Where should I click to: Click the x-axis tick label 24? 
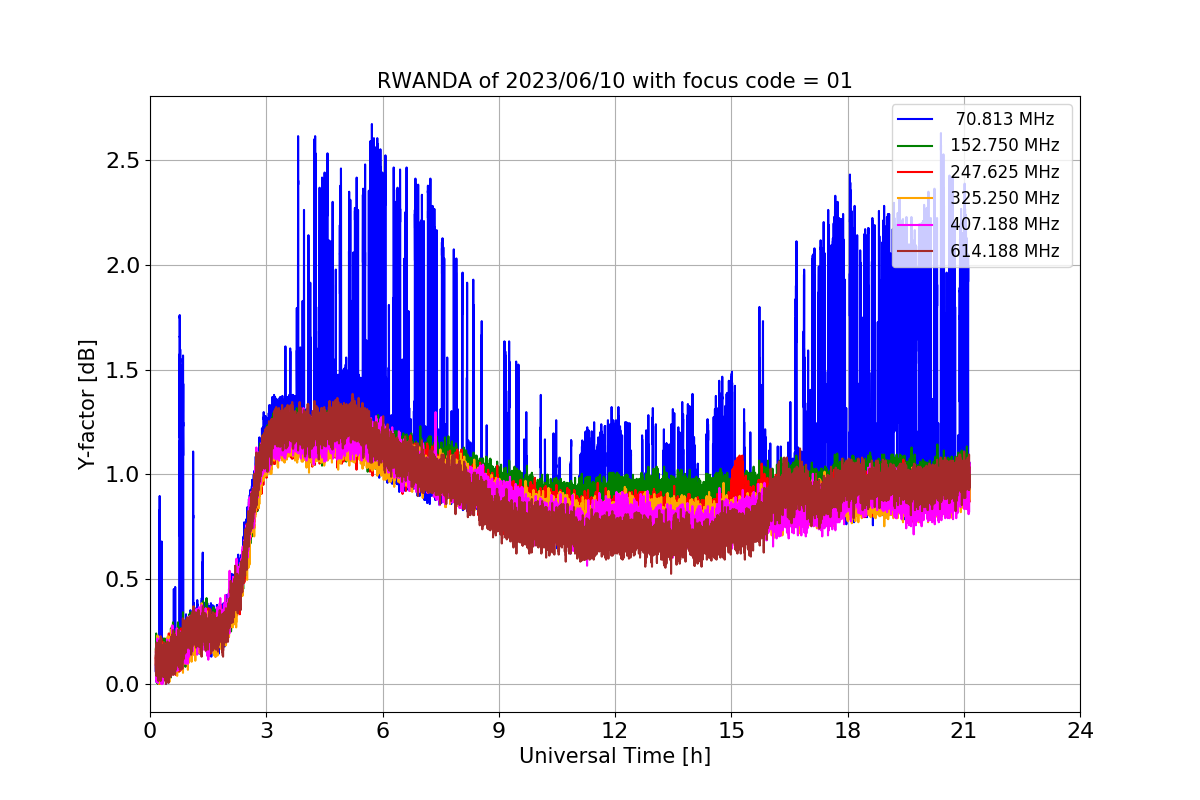click(1080, 731)
